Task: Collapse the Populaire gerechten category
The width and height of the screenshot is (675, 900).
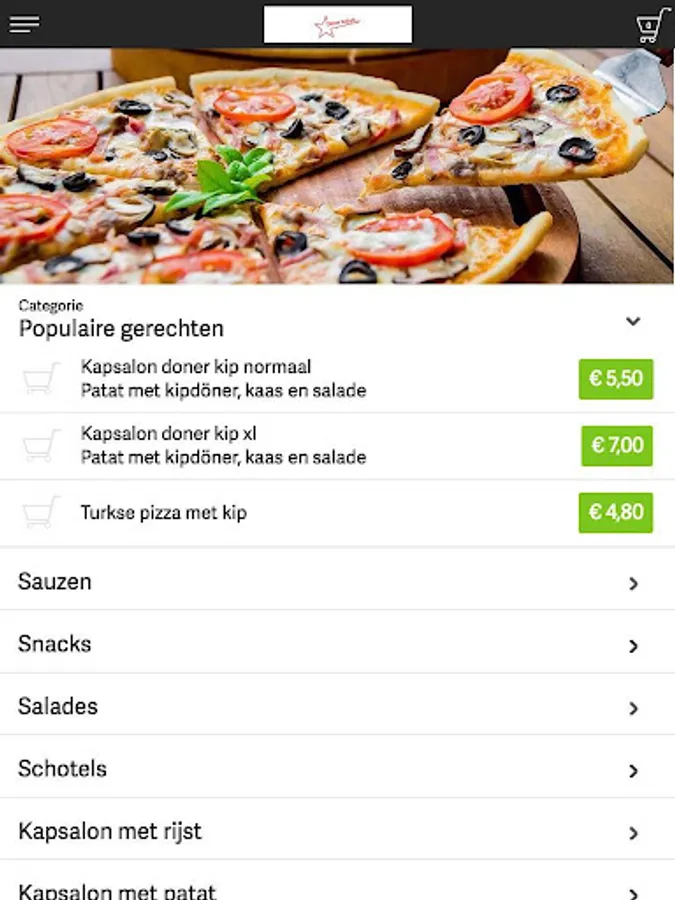Action: coord(632,321)
